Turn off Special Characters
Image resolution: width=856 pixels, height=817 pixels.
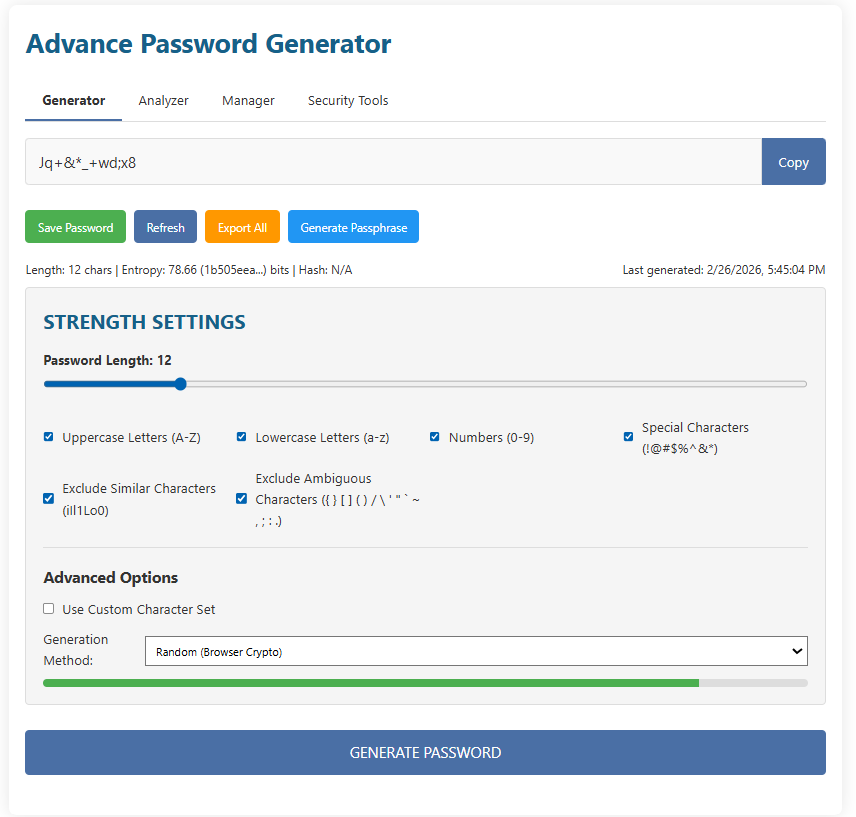point(628,436)
